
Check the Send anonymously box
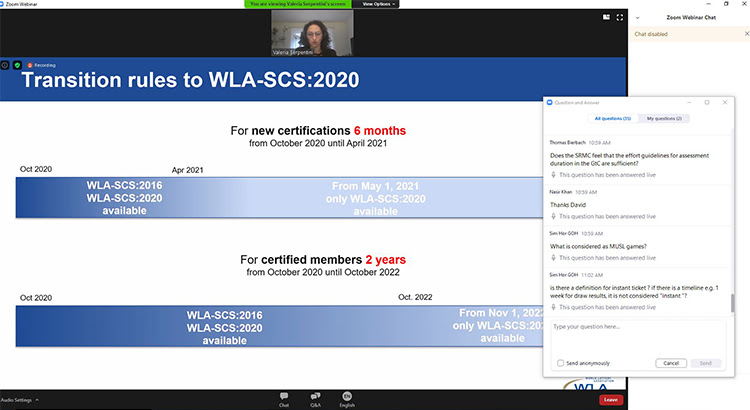(560, 362)
